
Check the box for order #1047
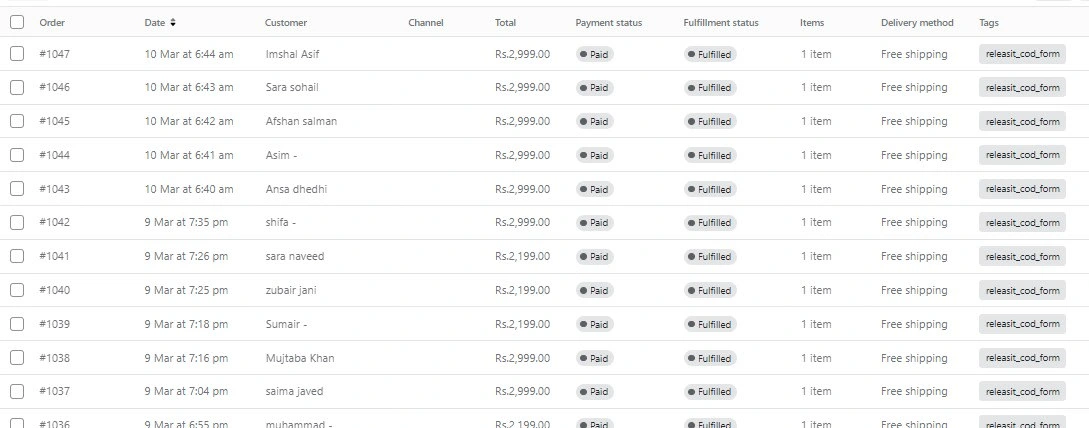(x=17, y=54)
